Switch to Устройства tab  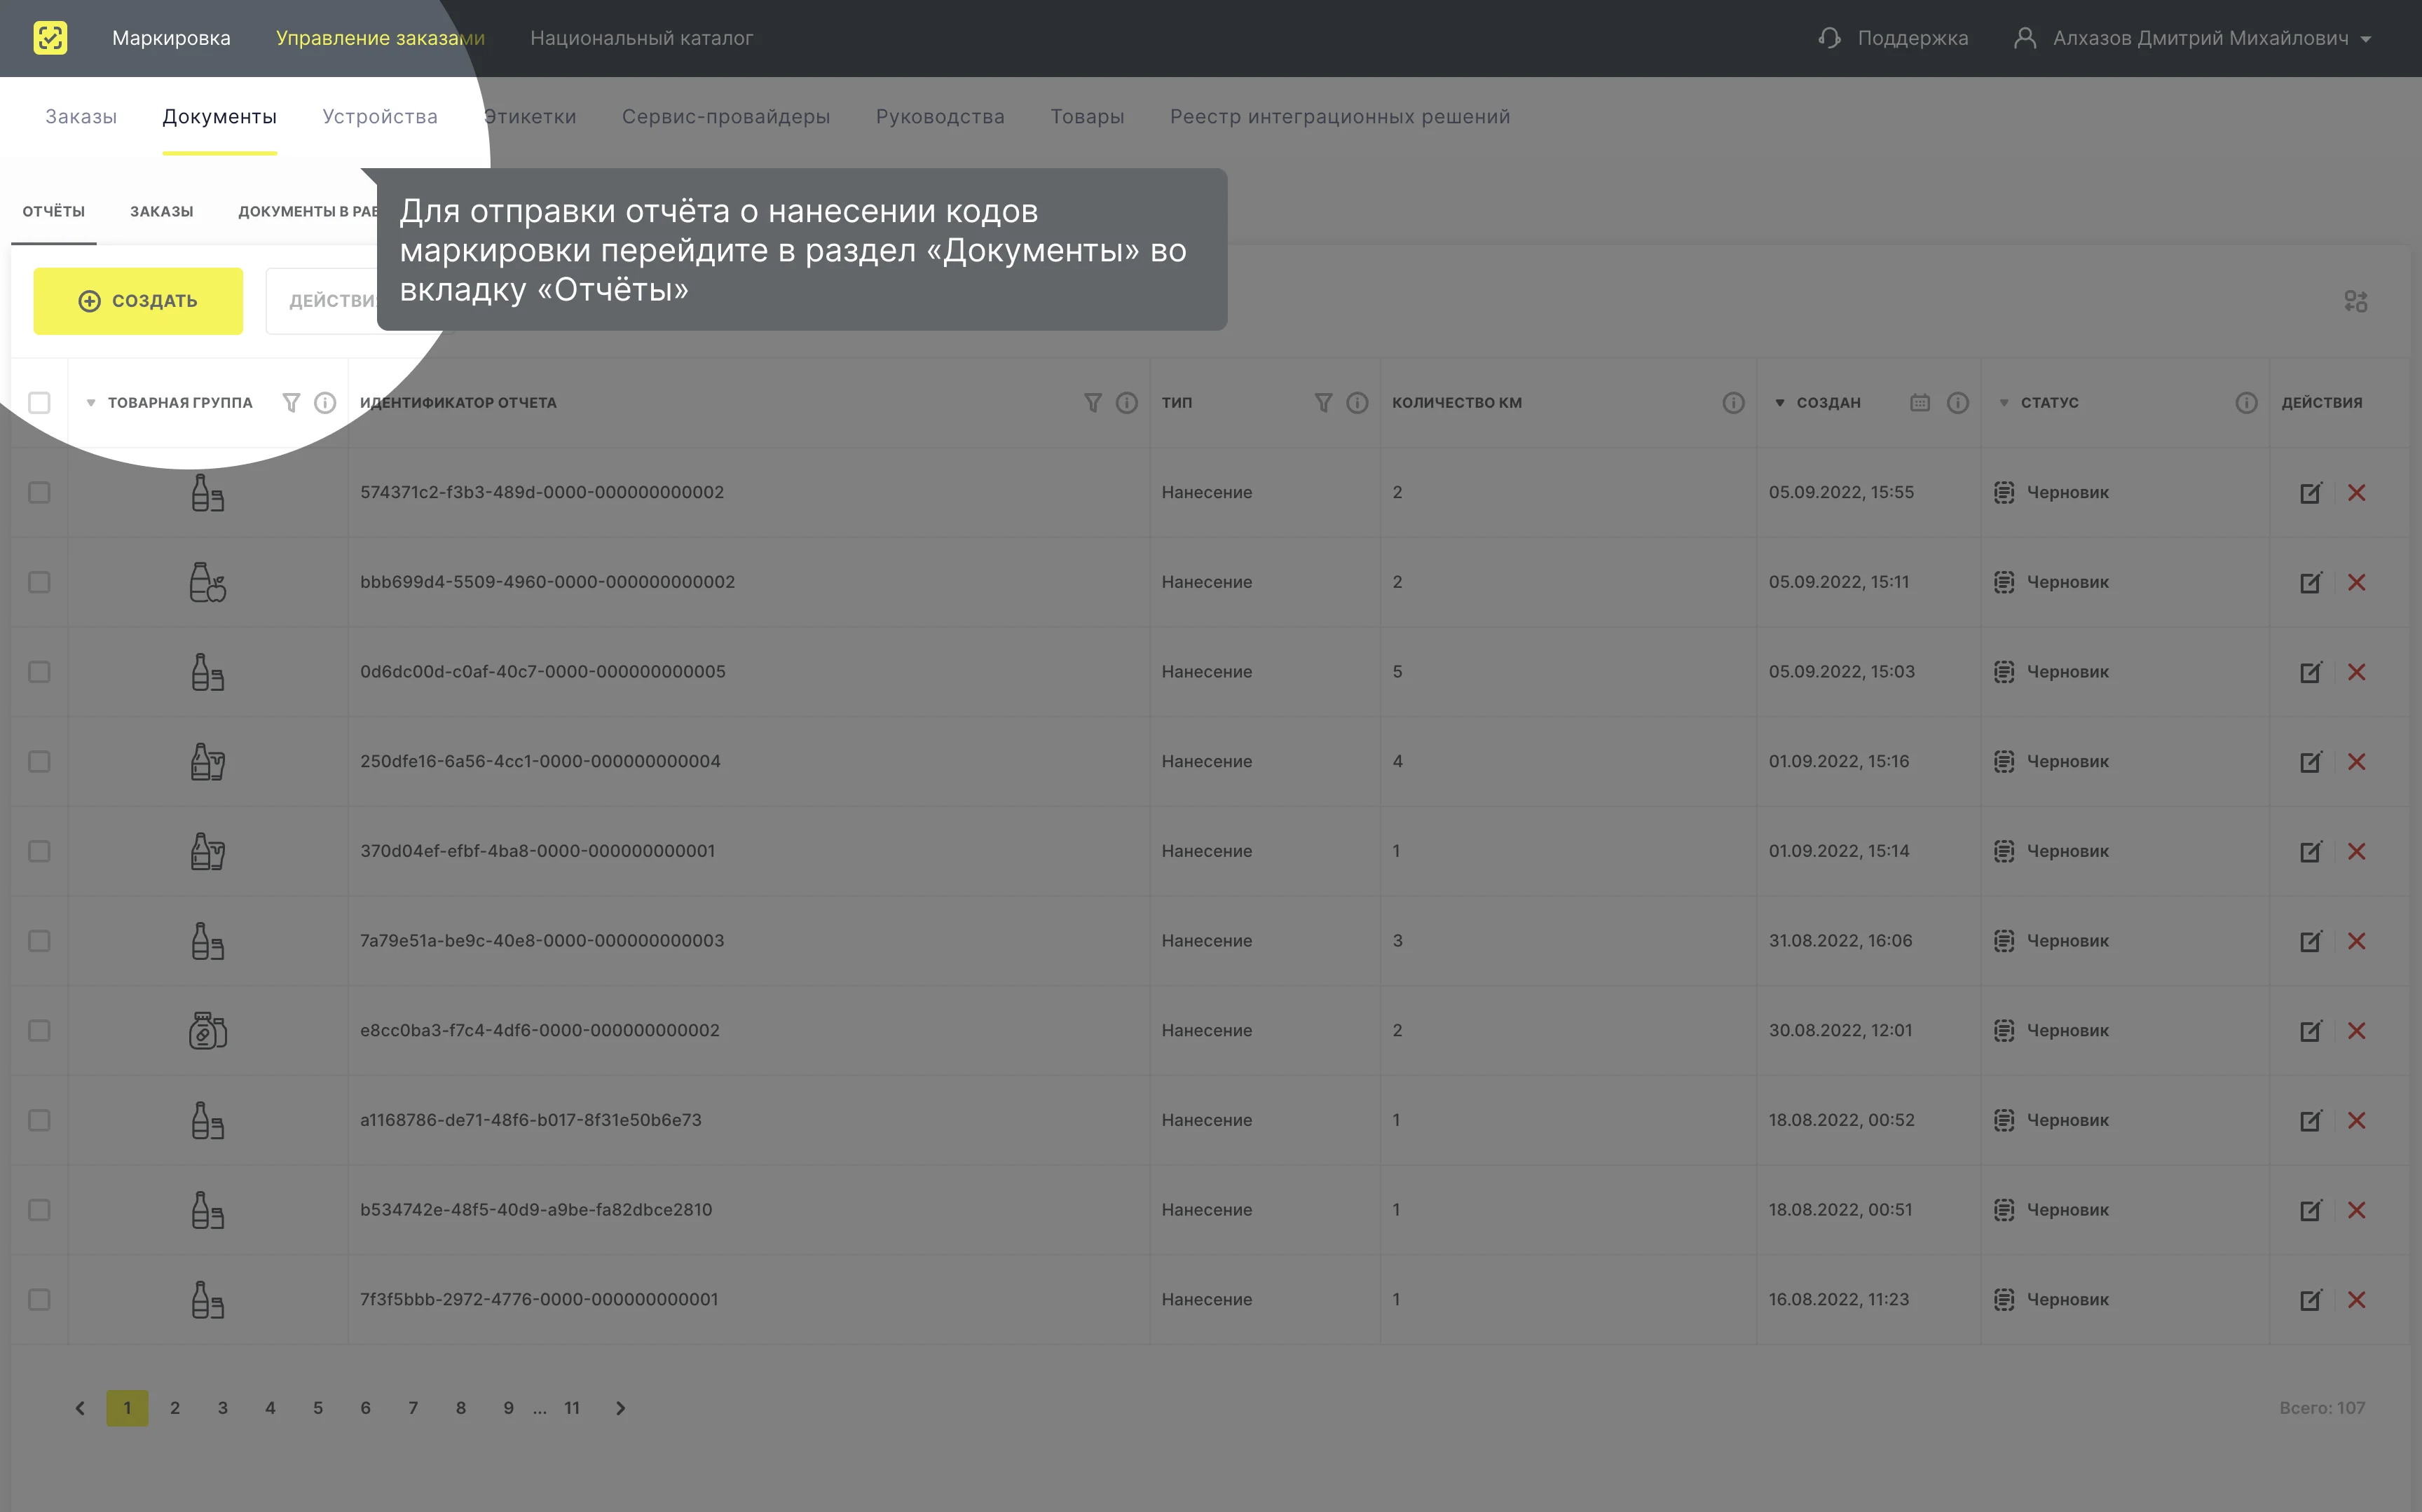point(380,116)
